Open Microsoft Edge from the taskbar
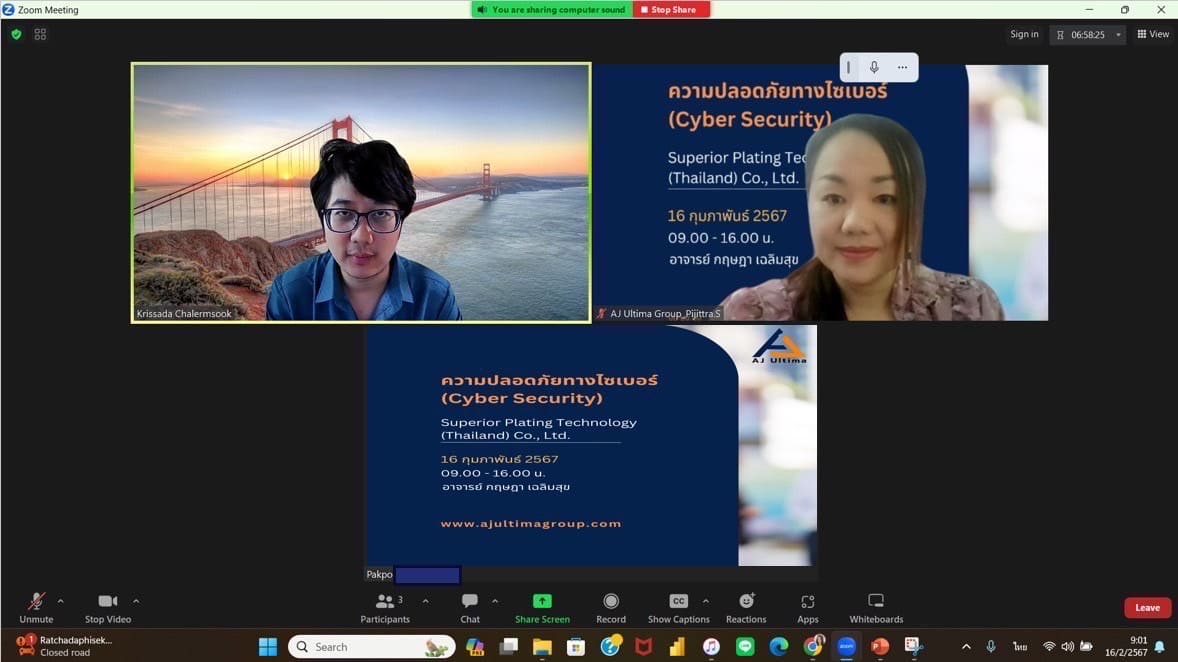The image size is (1178, 662). click(779, 646)
